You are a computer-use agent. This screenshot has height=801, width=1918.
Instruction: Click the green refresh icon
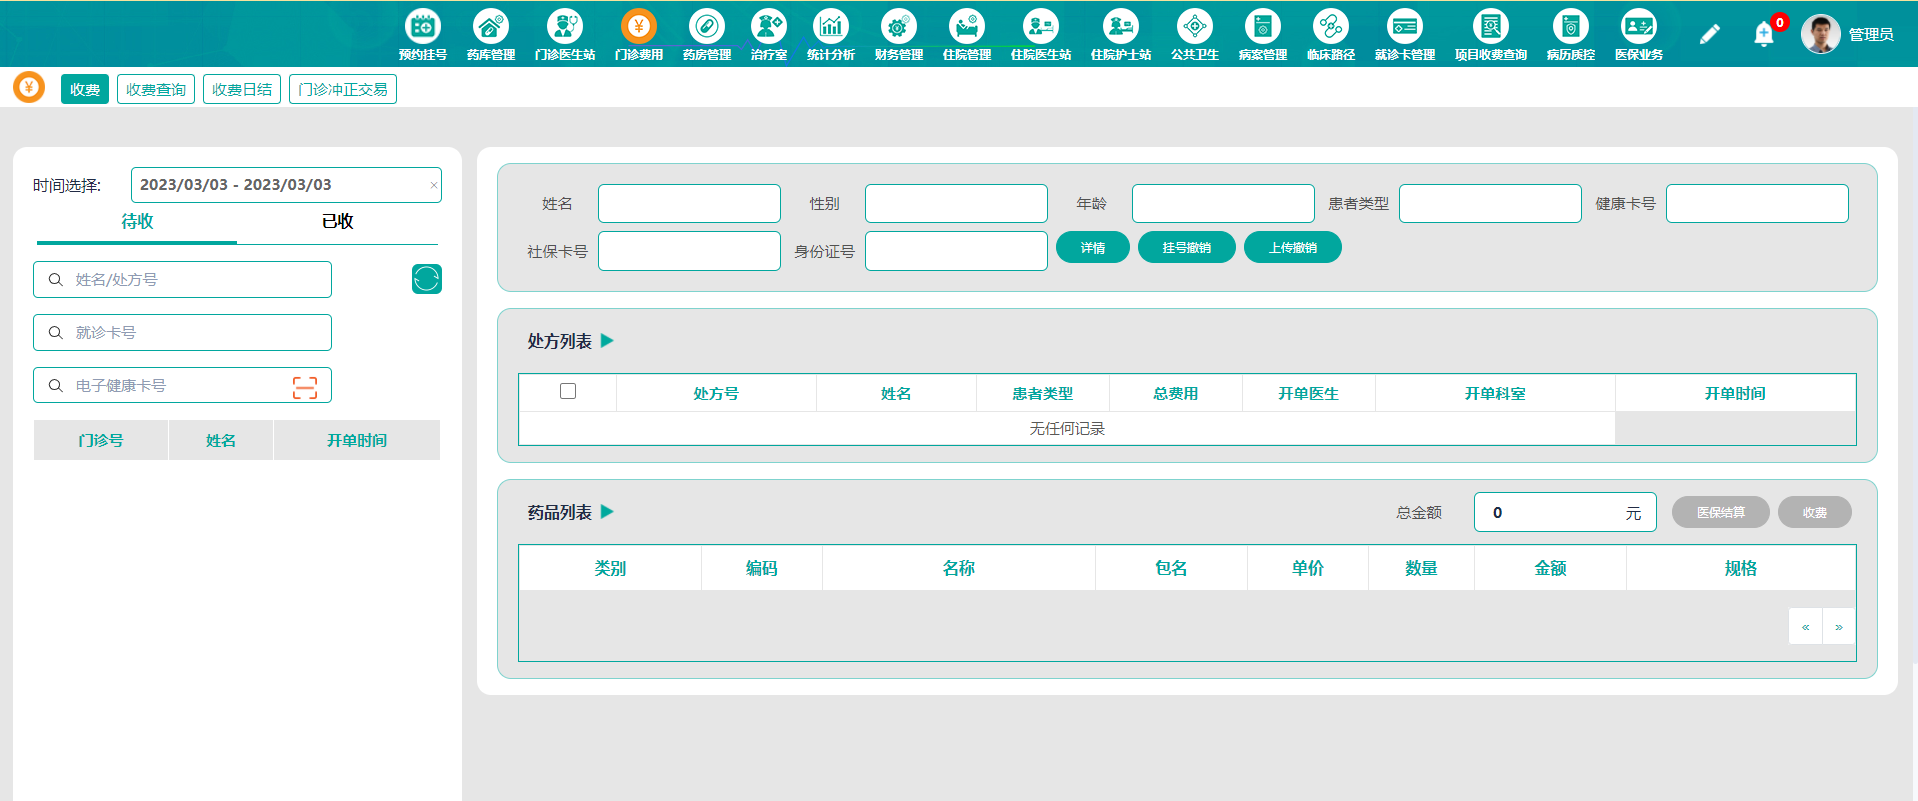coord(427,279)
